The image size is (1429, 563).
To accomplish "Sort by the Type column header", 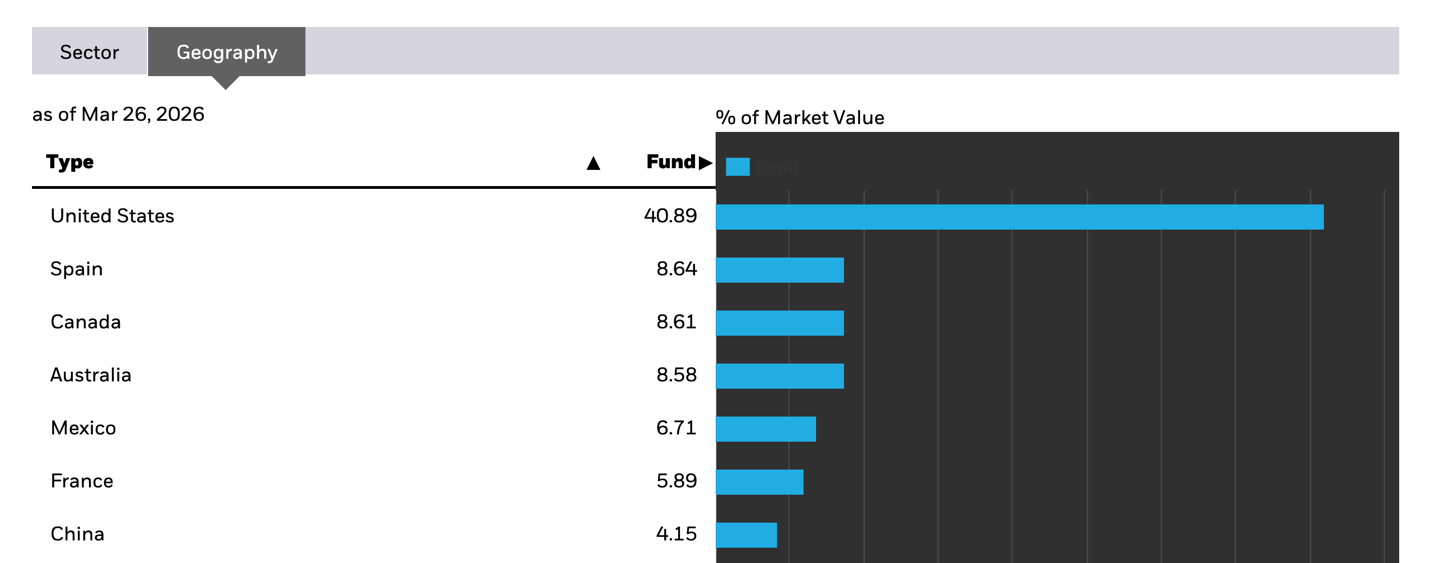I will (x=70, y=162).
